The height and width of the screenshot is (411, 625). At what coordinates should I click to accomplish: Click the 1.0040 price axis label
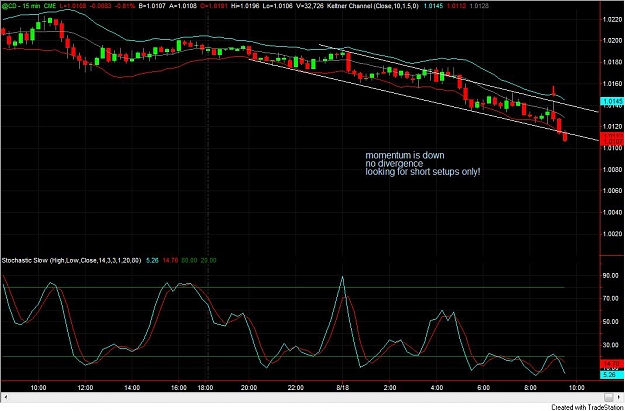pyautogui.click(x=613, y=213)
